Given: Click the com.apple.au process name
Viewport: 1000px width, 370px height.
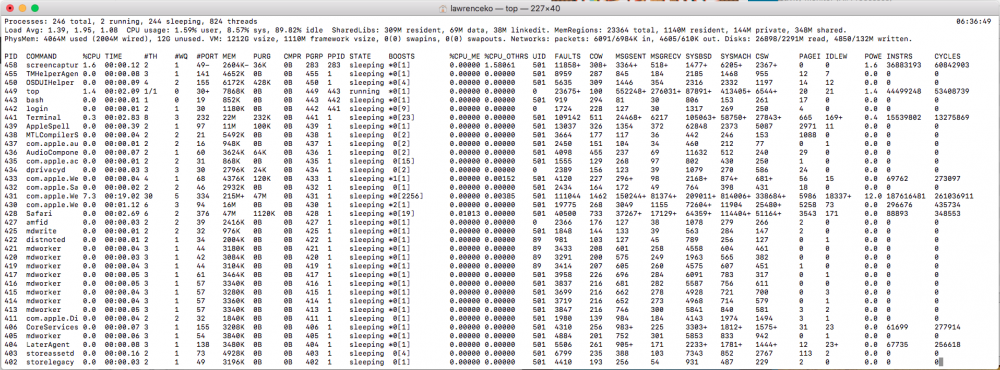Looking at the screenshot, I should pyautogui.click(x=52, y=143).
